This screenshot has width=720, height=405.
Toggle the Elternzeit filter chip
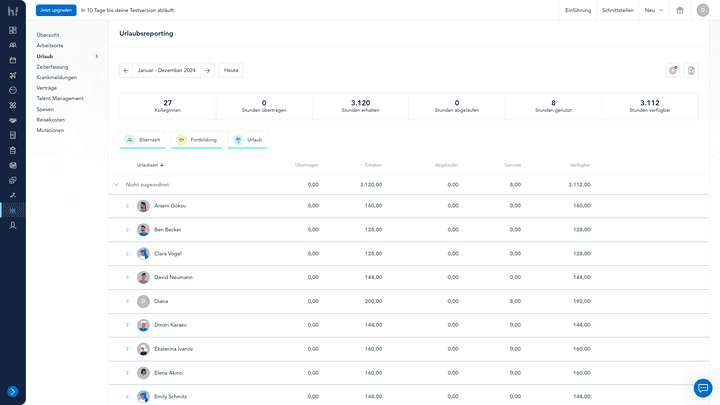(x=143, y=140)
